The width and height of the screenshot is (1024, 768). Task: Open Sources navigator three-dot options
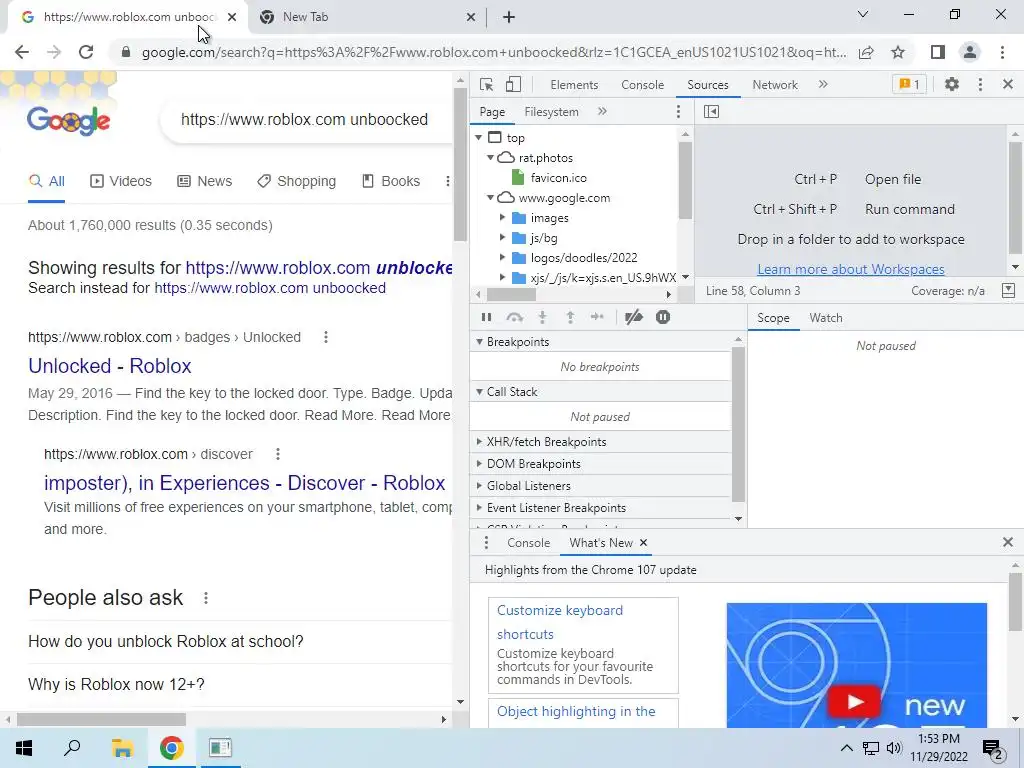point(679,112)
